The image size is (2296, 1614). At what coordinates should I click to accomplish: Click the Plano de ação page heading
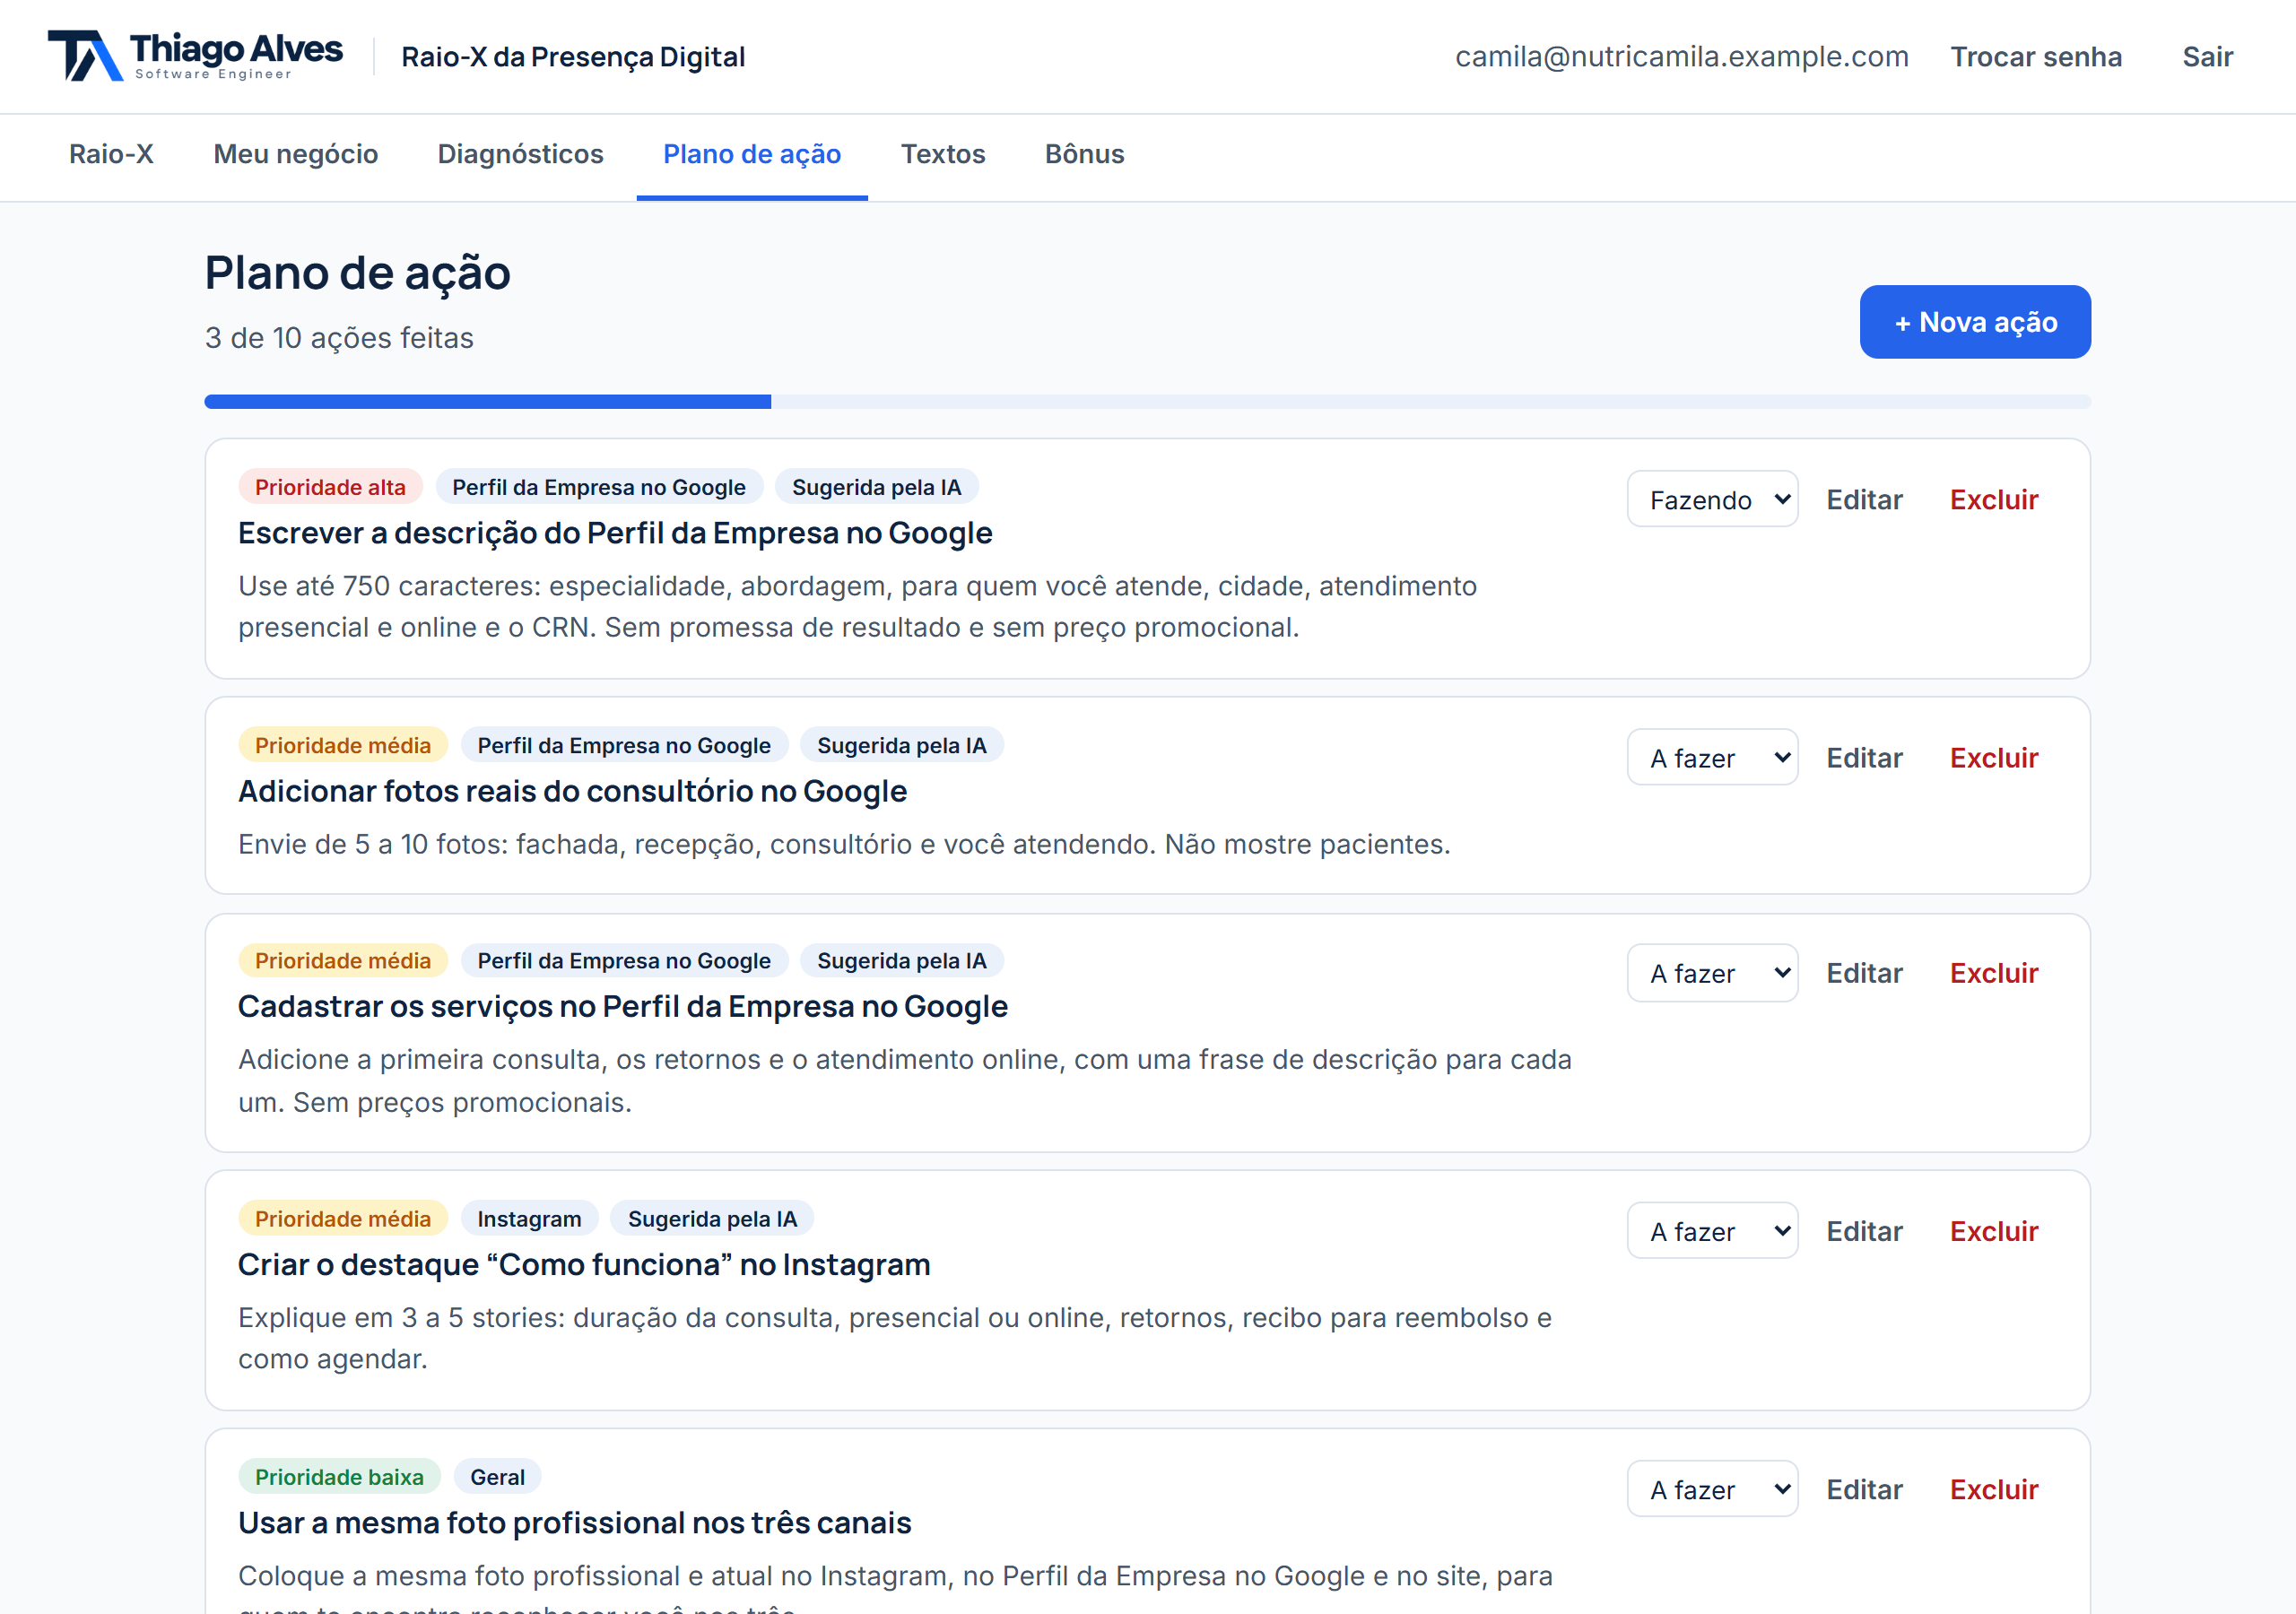click(x=357, y=272)
